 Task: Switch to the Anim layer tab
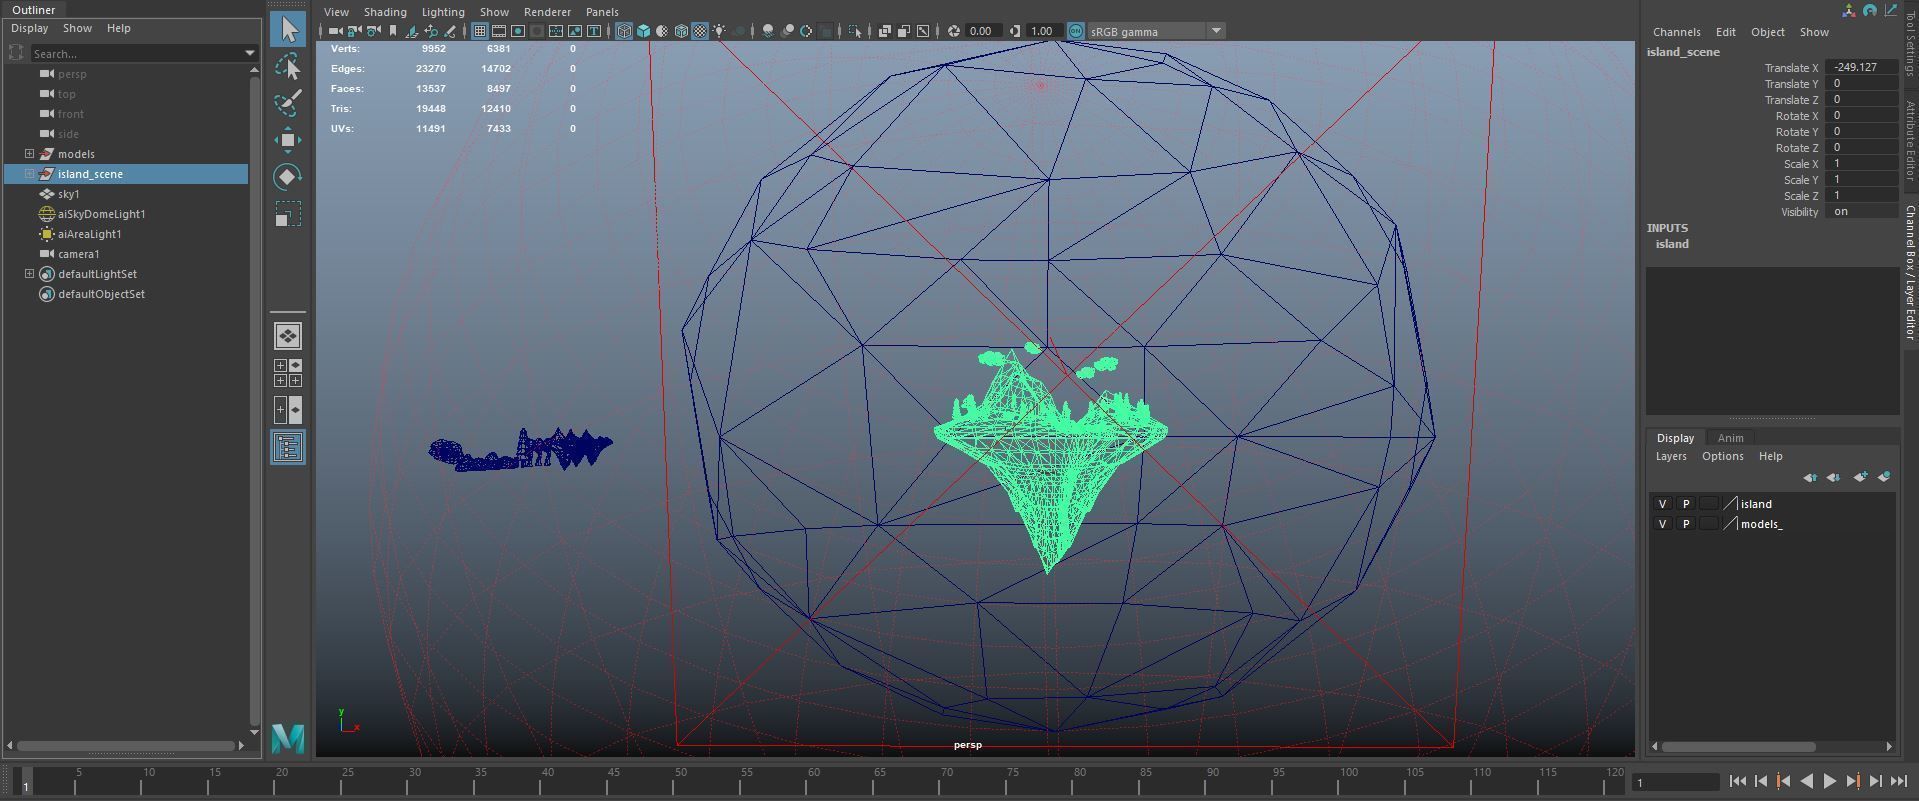[x=1730, y=438]
